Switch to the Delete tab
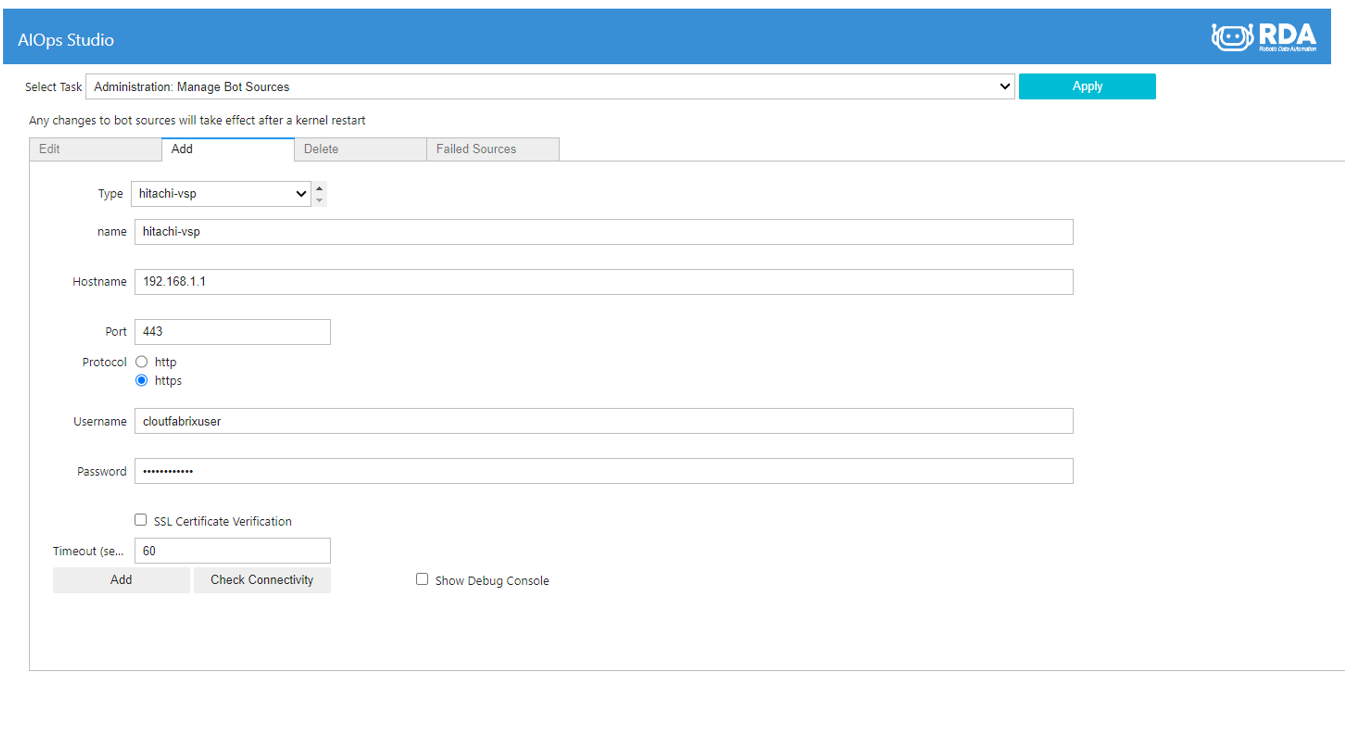The image size is (1353, 734). click(x=360, y=149)
